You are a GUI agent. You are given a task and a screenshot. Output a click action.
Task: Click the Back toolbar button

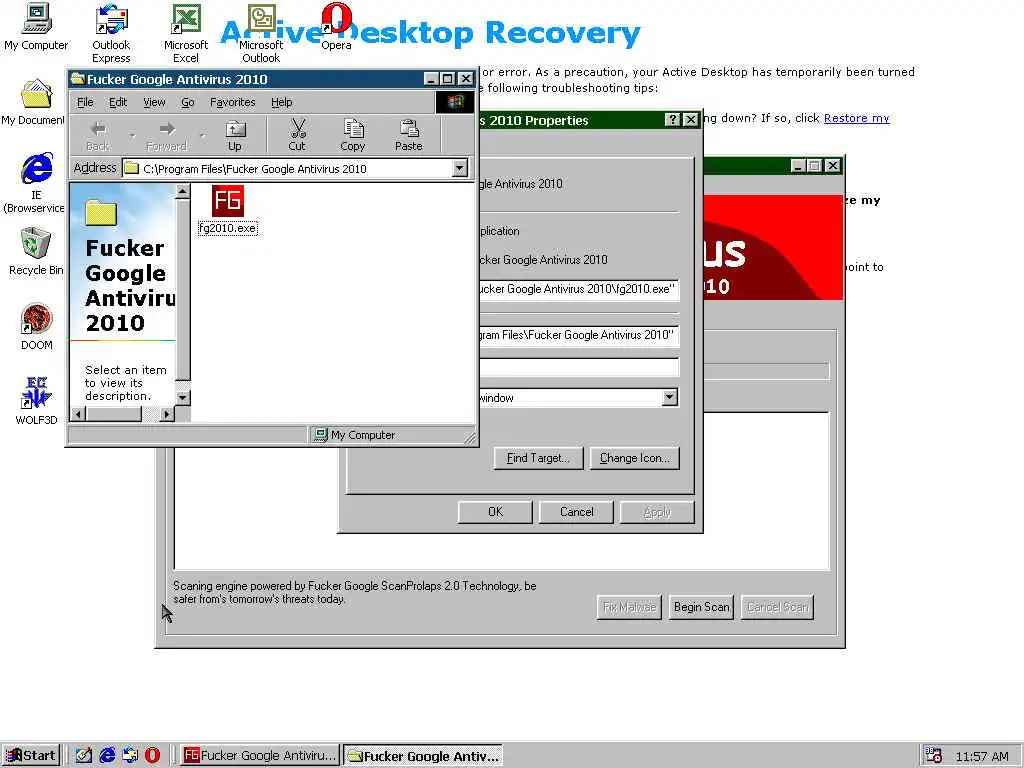pos(98,136)
